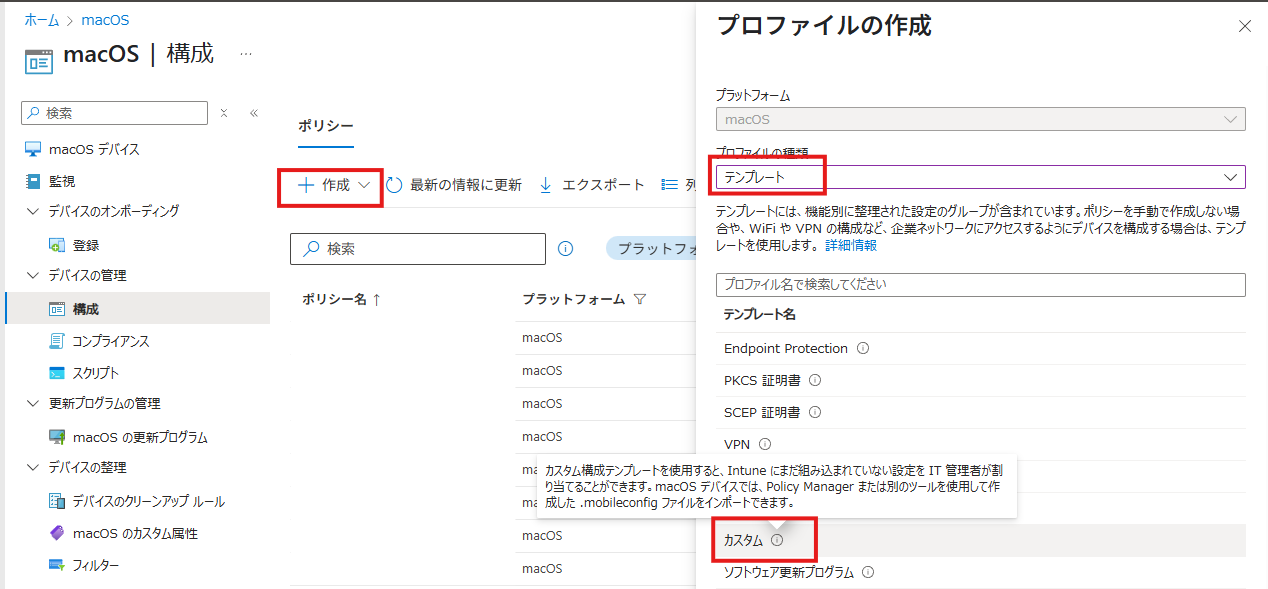This screenshot has height=589, width=1268.
Task: Collapse the sidebar with the double chevron
Action: coord(254,113)
